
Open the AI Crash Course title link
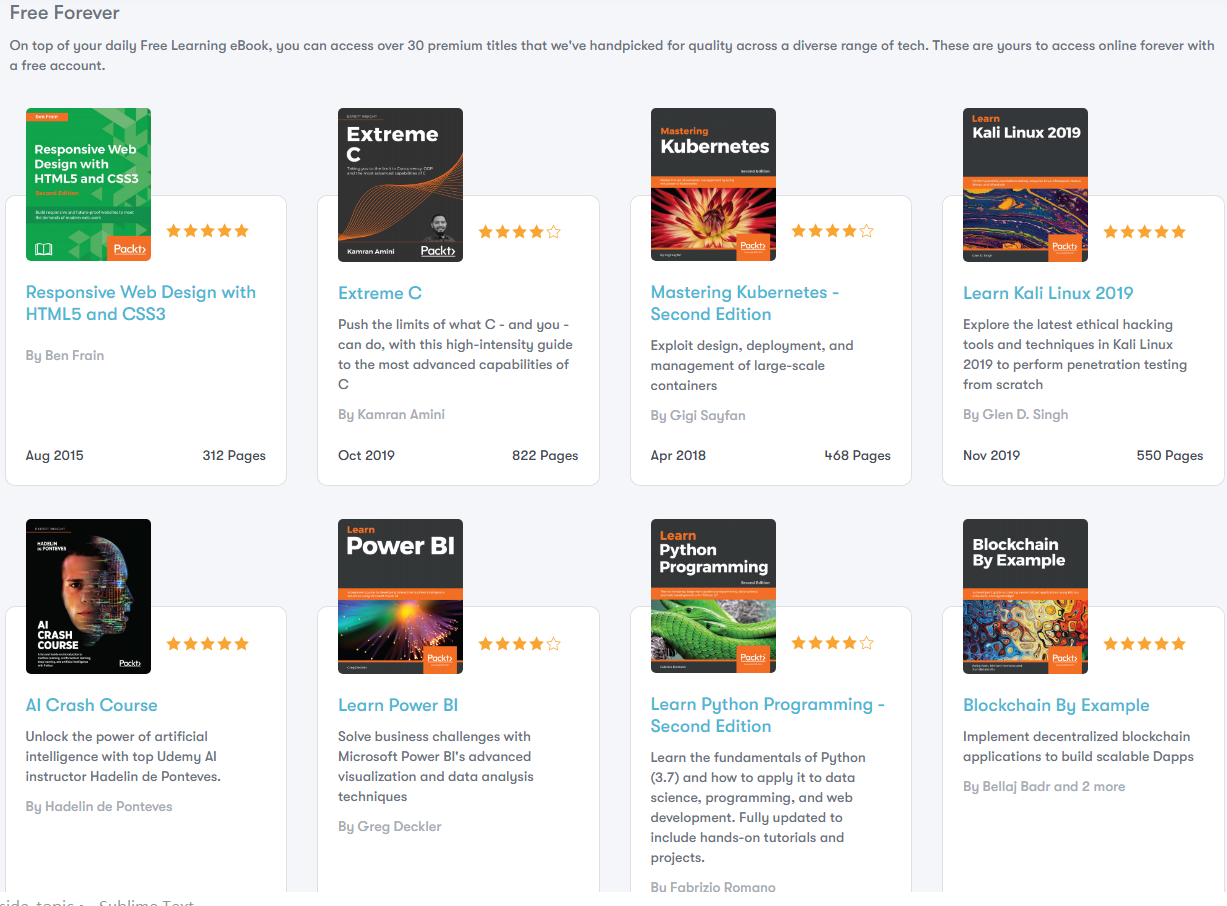coord(92,705)
